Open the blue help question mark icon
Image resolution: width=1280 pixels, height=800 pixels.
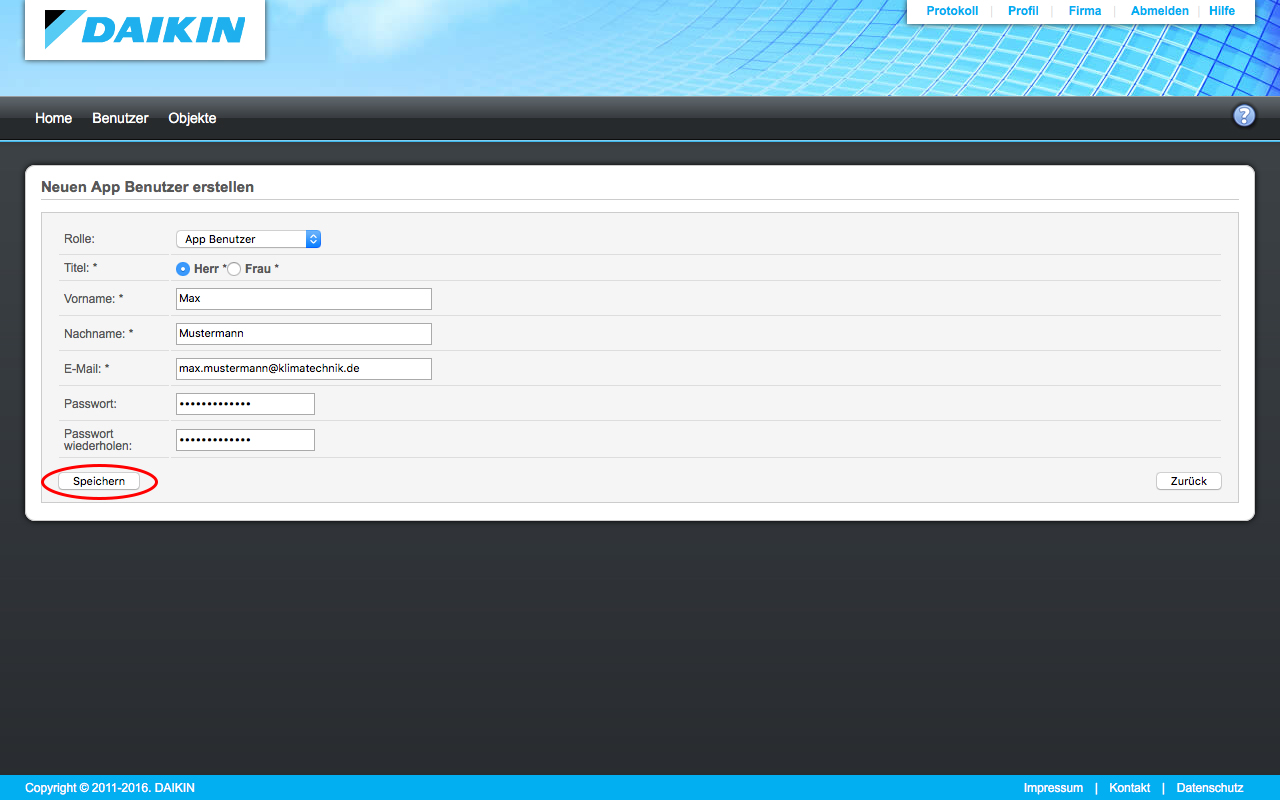click(x=1243, y=116)
